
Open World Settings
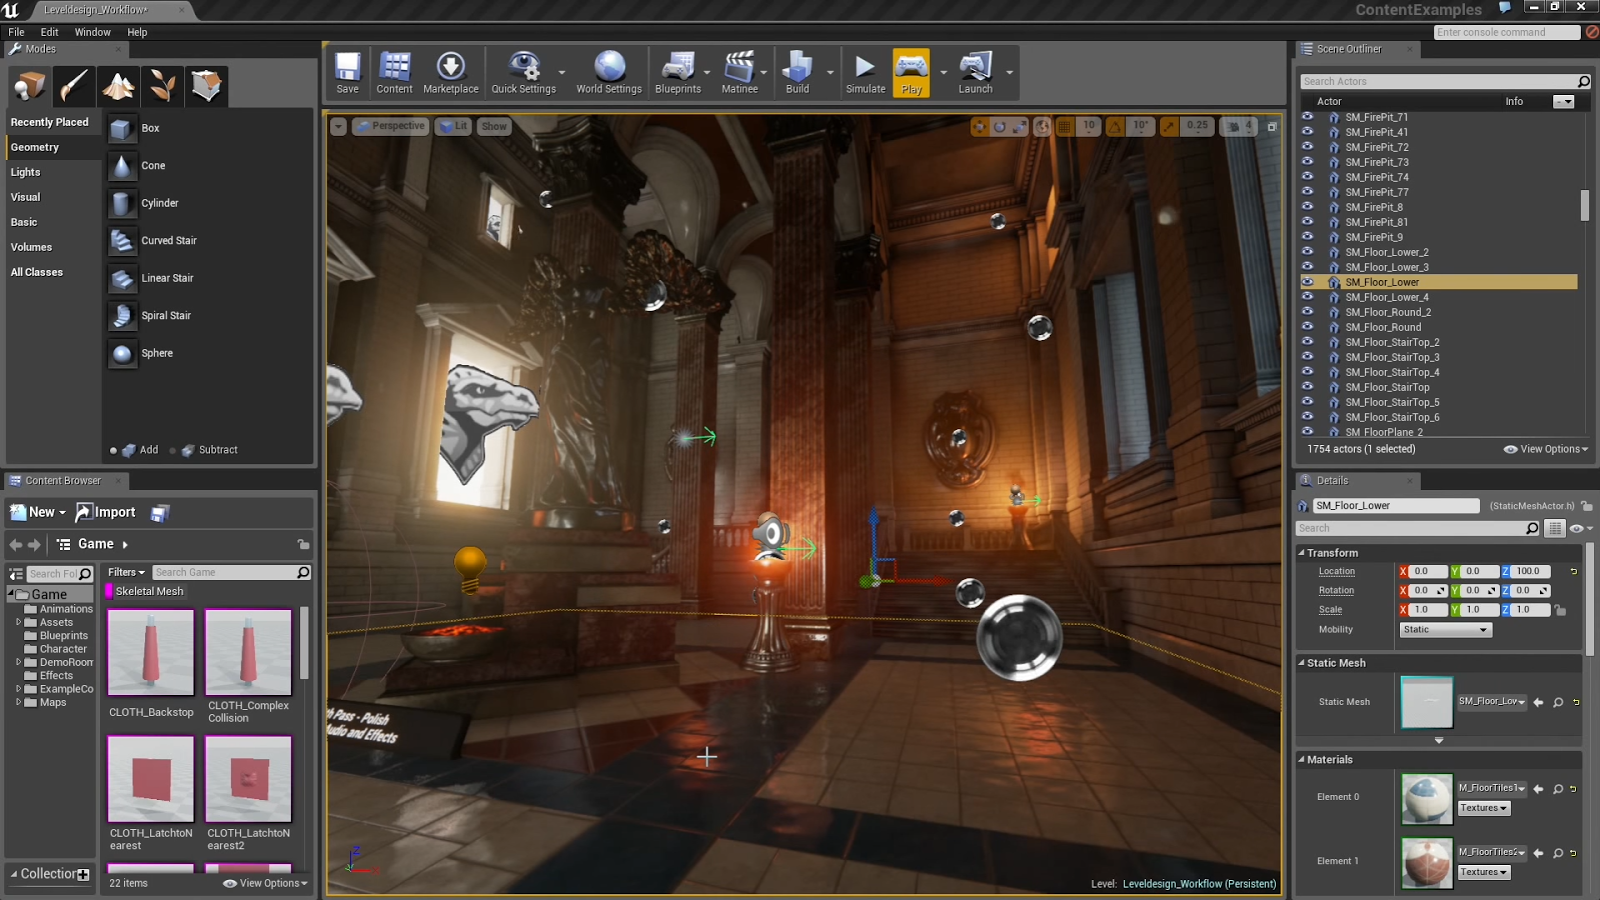609,72
